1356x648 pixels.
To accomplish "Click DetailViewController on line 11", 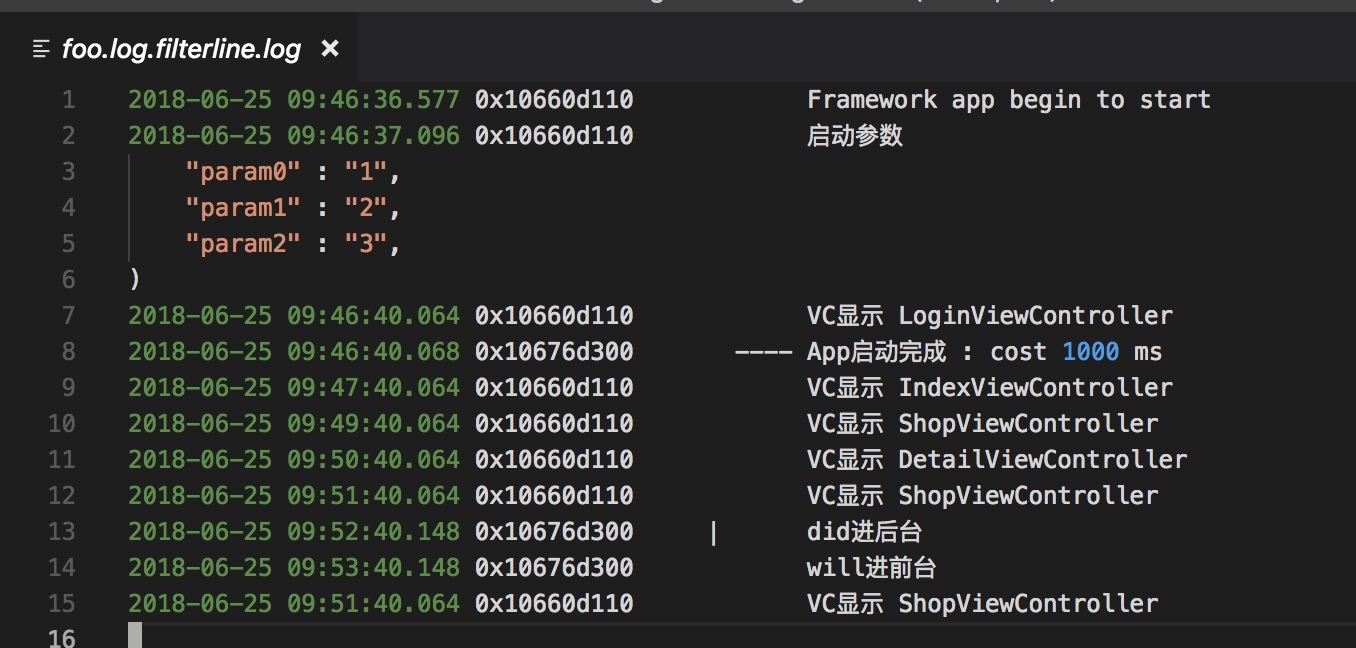I will click(1041, 459).
